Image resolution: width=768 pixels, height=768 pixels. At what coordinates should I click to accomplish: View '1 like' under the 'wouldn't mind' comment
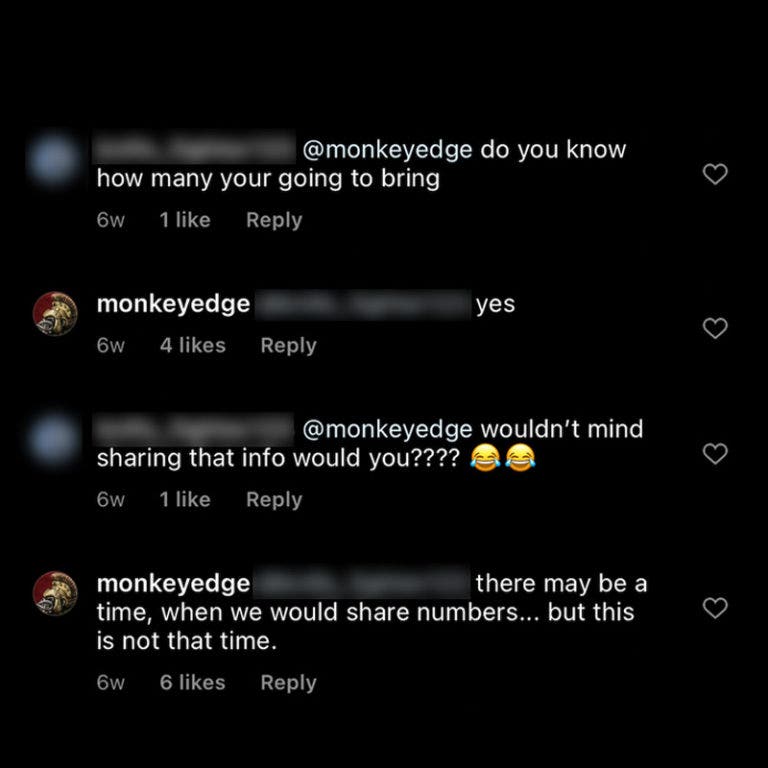pos(185,500)
